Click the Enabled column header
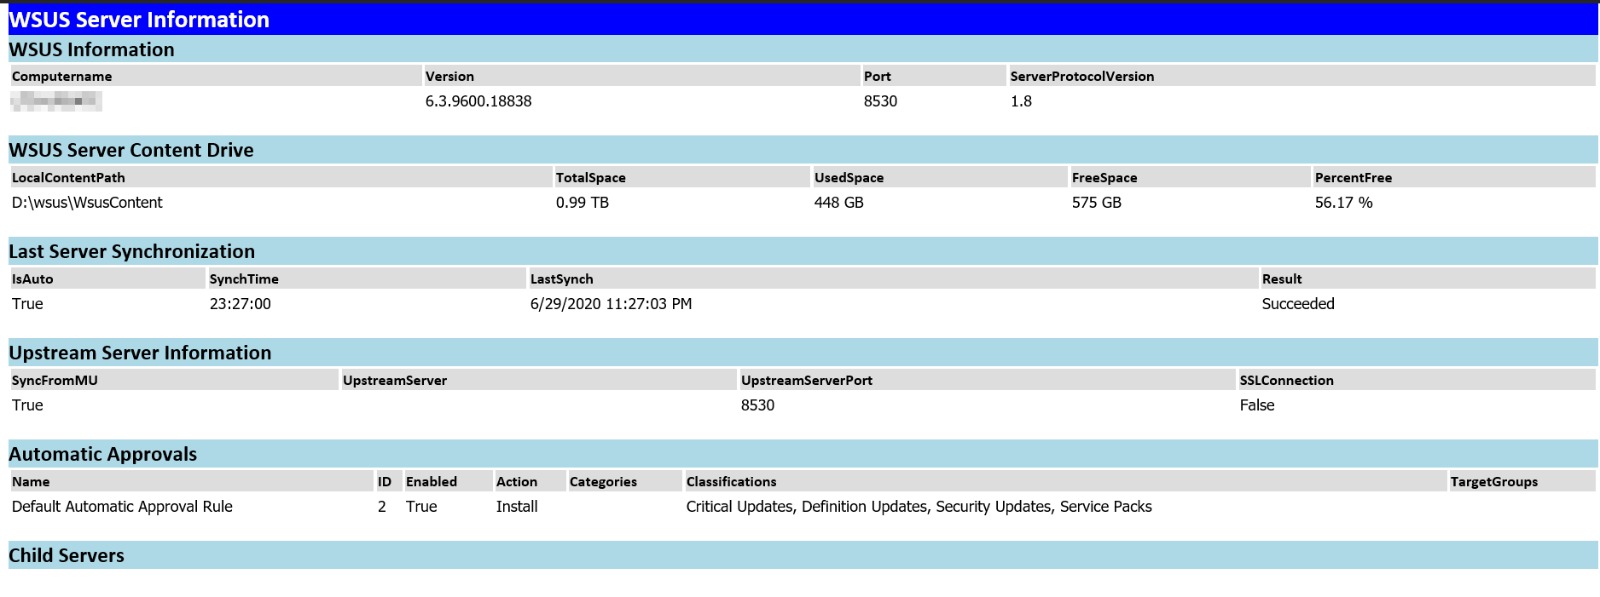This screenshot has height=597, width=1600. point(431,482)
